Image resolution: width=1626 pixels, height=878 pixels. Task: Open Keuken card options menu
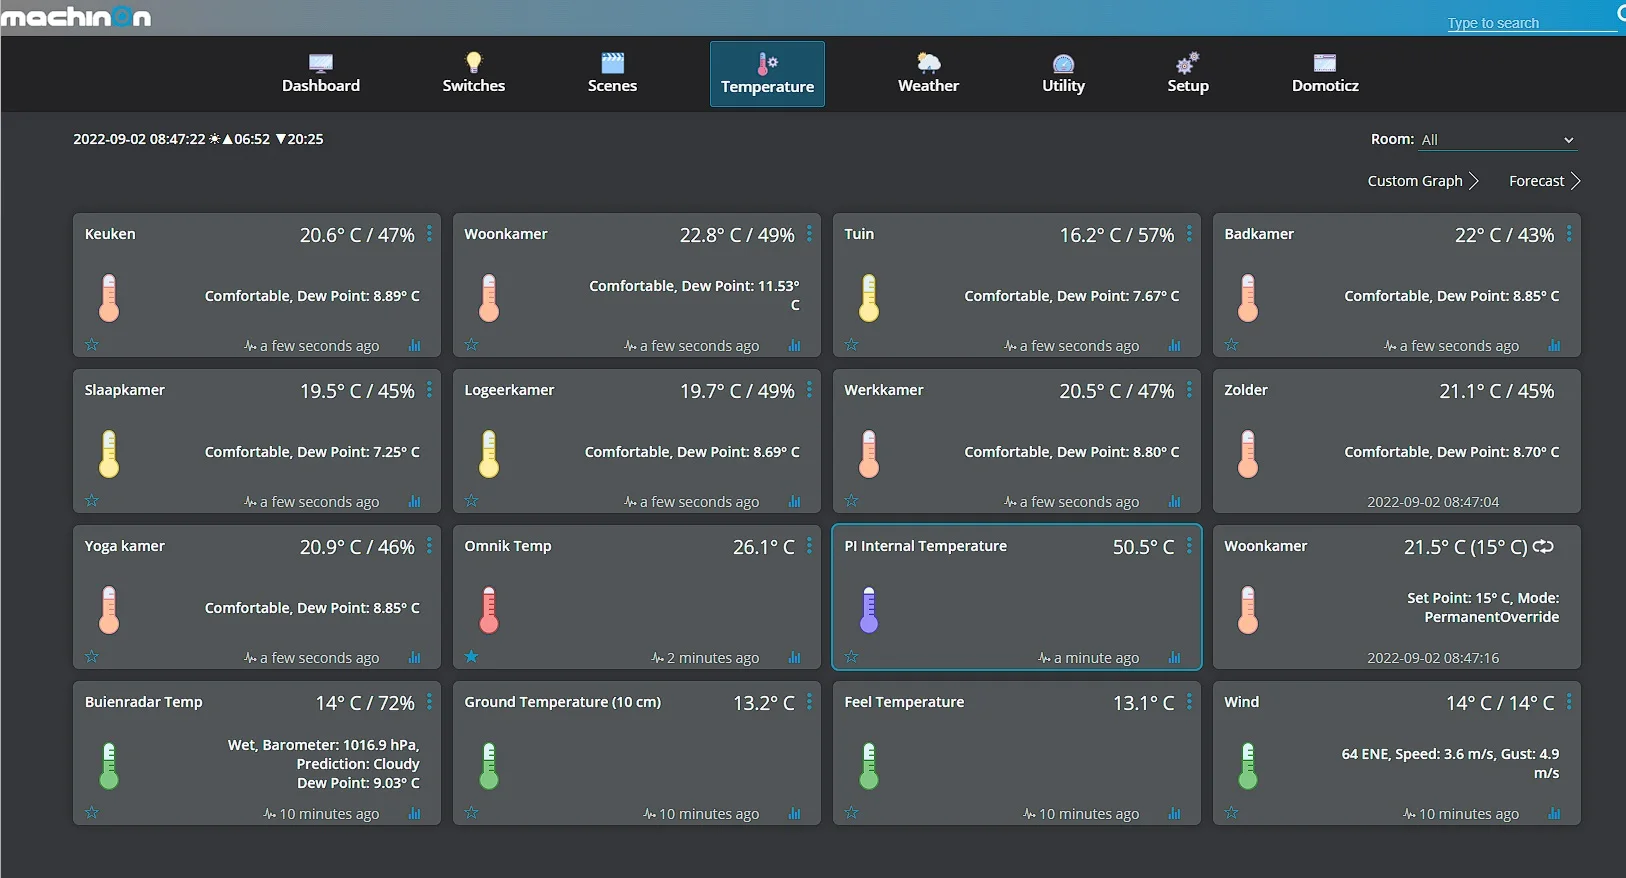[x=430, y=234]
